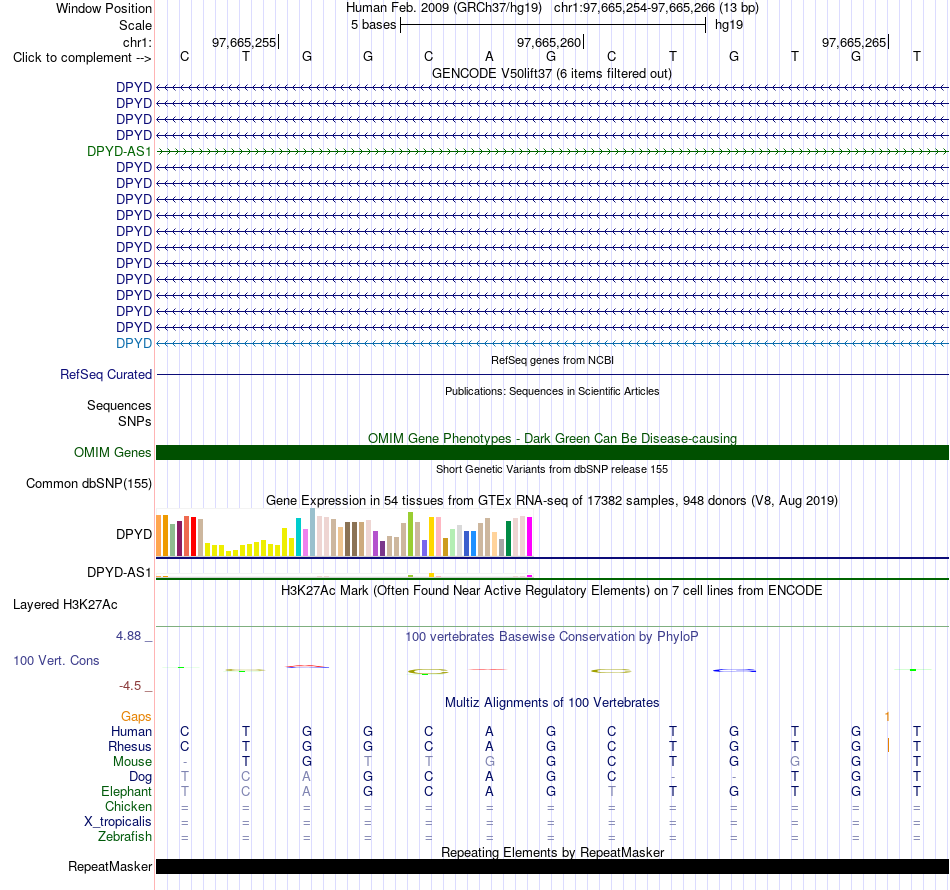Click the first orange bar in DPYD GTEx chart
Image resolution: width=950 pixels, height=890 pixels.
point(159,536)
